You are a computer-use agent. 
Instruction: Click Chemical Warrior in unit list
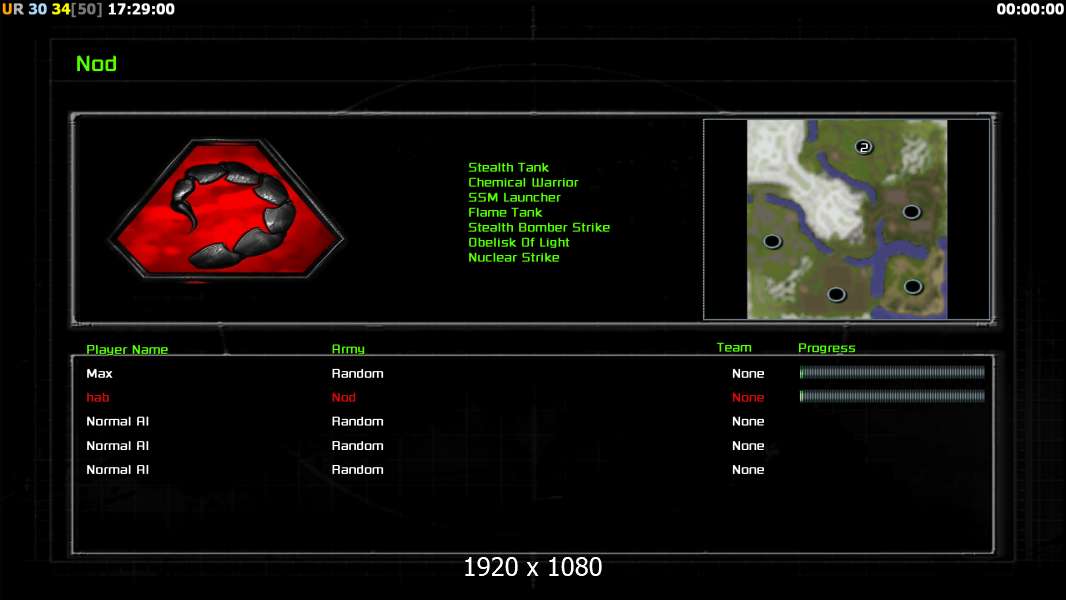(523, 182)
